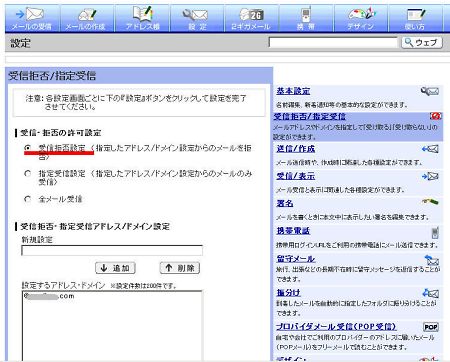Select 指定受信設定 radio button

click(28, 173)
